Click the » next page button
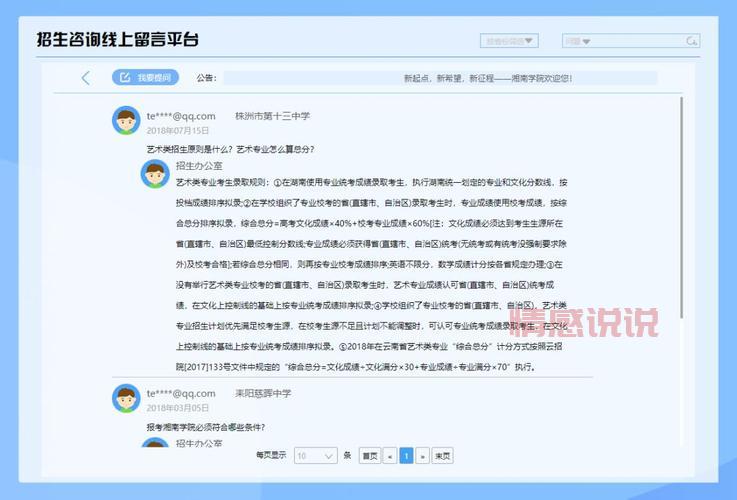Viewport: 737px width, 500px height. click(423, 455)
